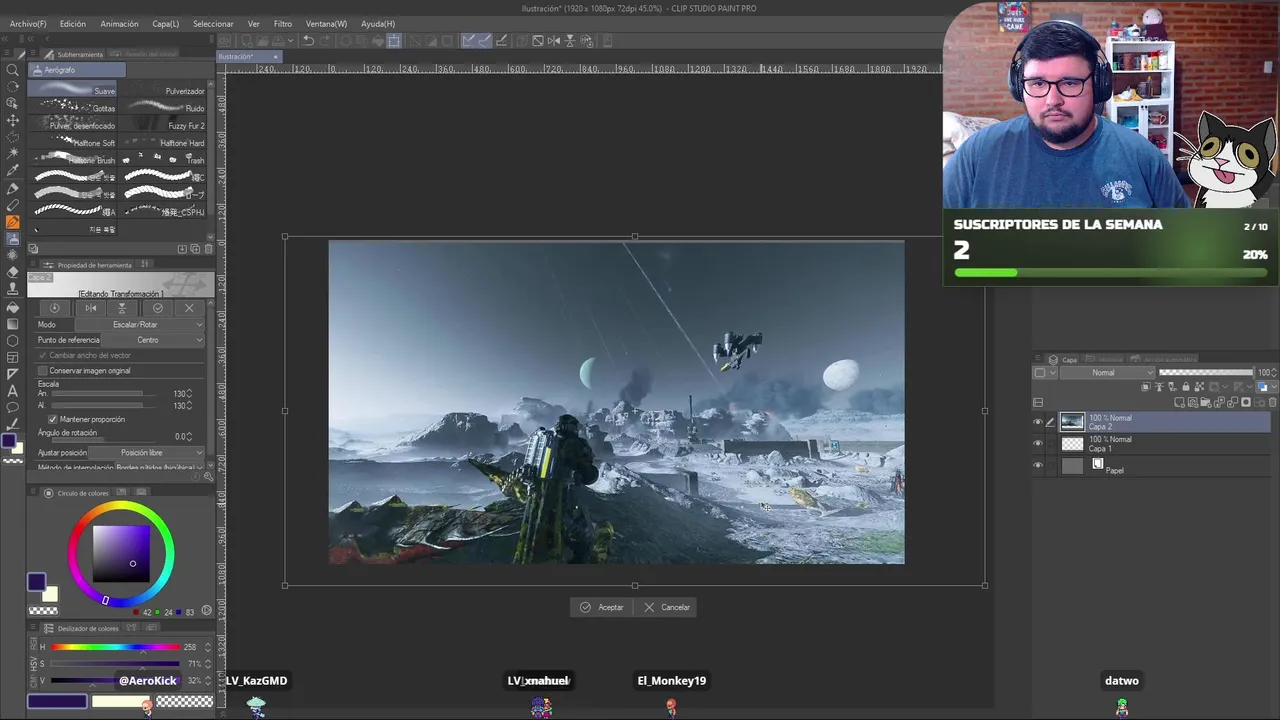Viewport: 1280px width, 720px height.
Task: Open the Normal blend mode dropdown
Action: coord(1106,373)
